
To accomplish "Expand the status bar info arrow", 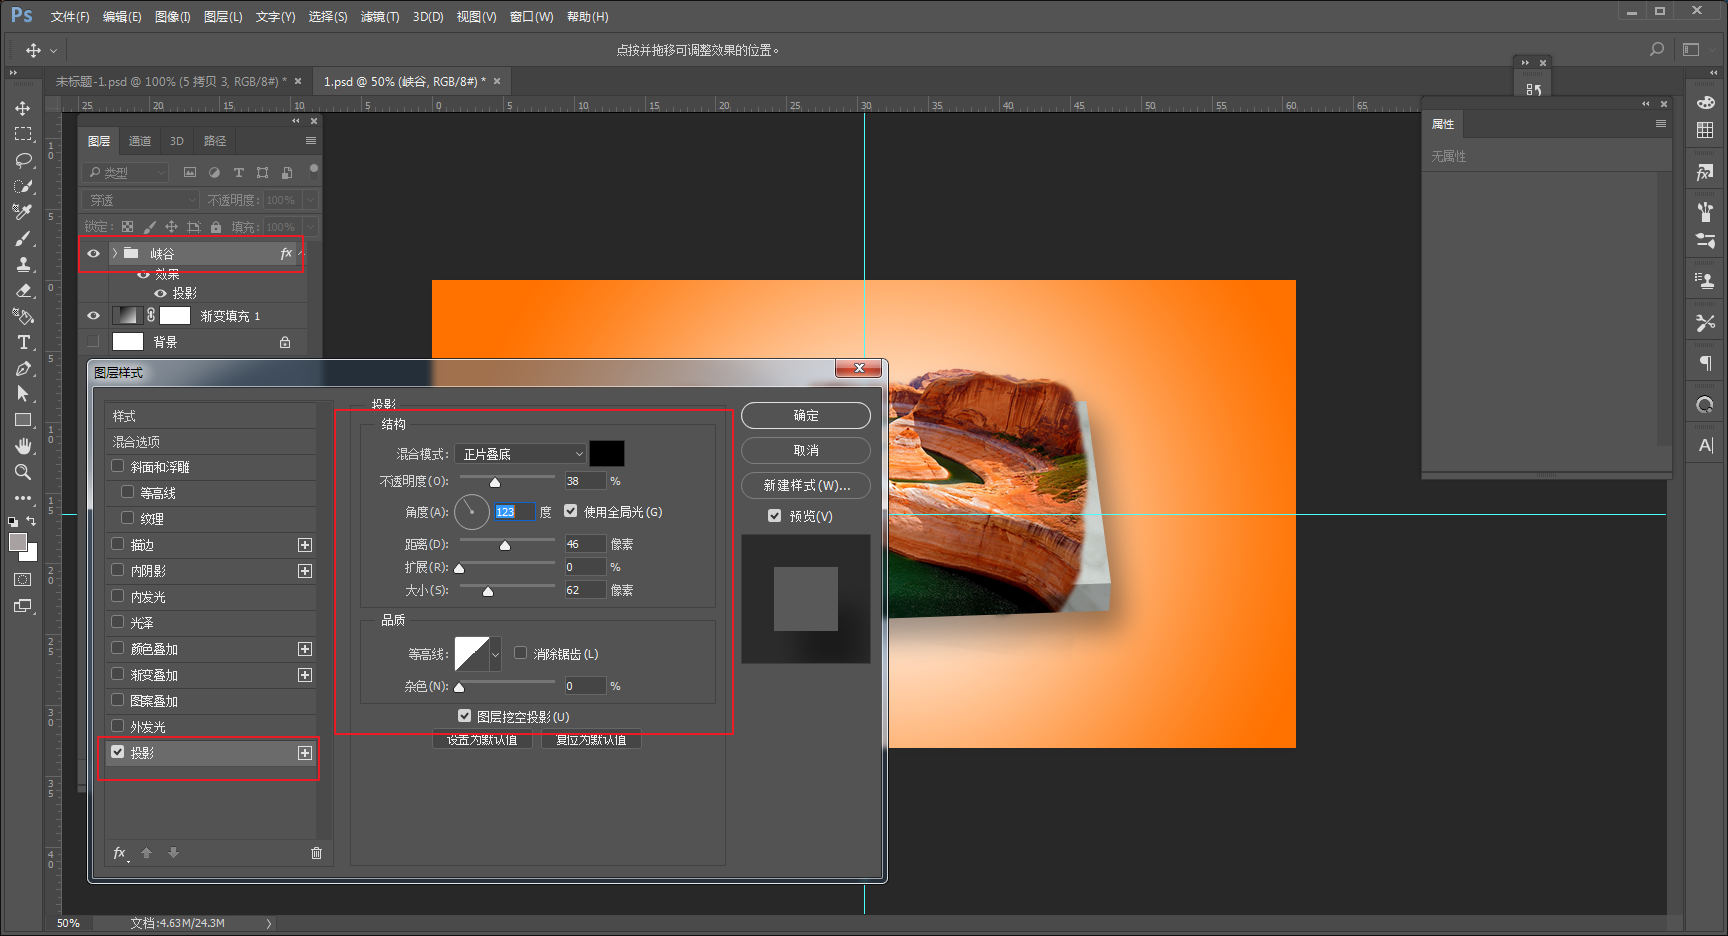I will pos(269,924).
